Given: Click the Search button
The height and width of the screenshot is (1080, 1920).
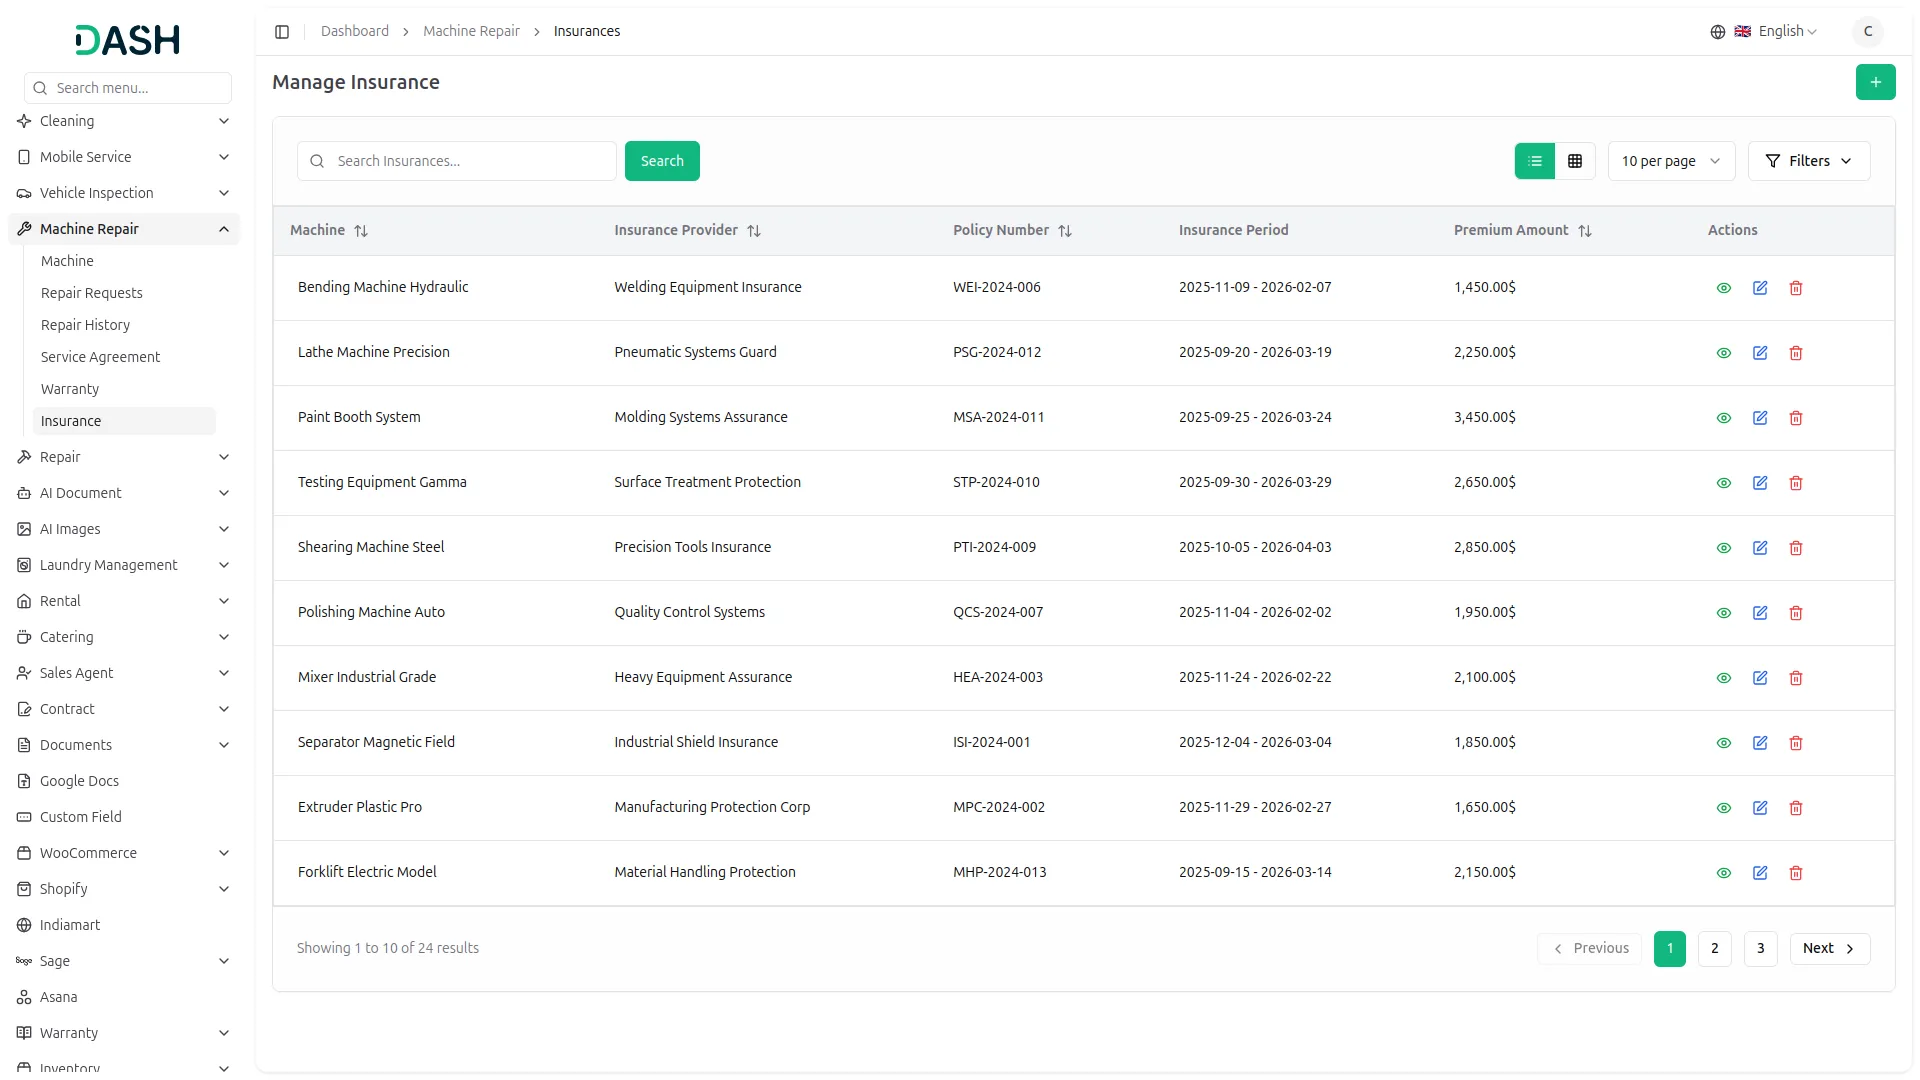Looking at the screenshot, I should [662, 161].
